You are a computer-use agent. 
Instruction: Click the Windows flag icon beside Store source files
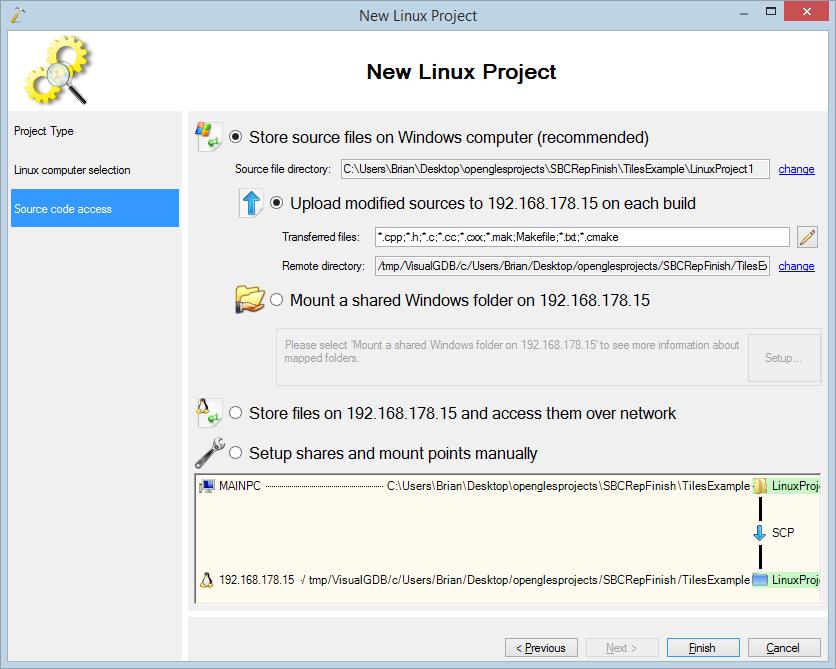tap(208, 136)
